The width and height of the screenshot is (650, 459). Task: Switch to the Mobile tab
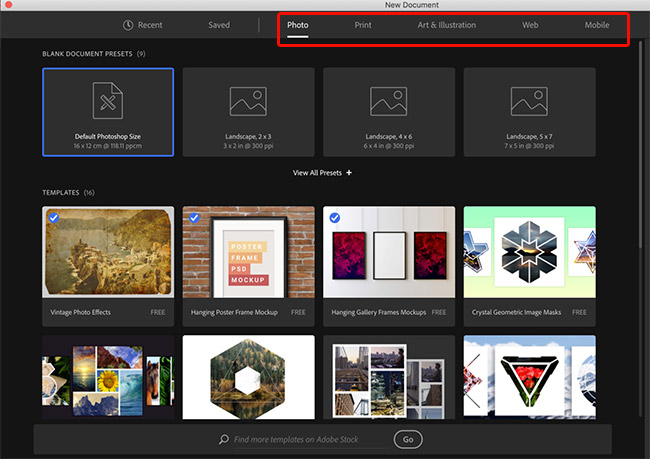(596, 25)
